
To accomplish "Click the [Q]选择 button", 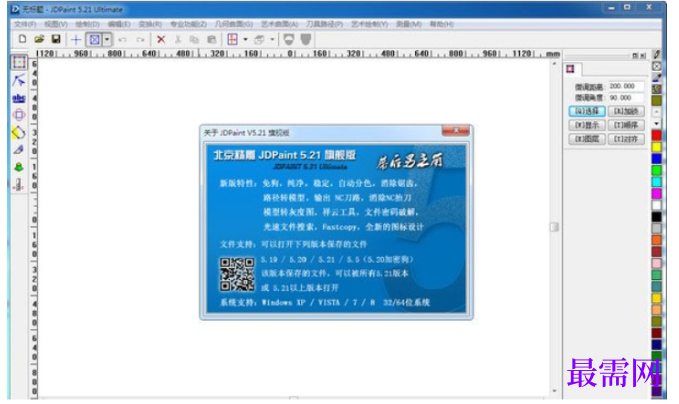I will (587, 111).
